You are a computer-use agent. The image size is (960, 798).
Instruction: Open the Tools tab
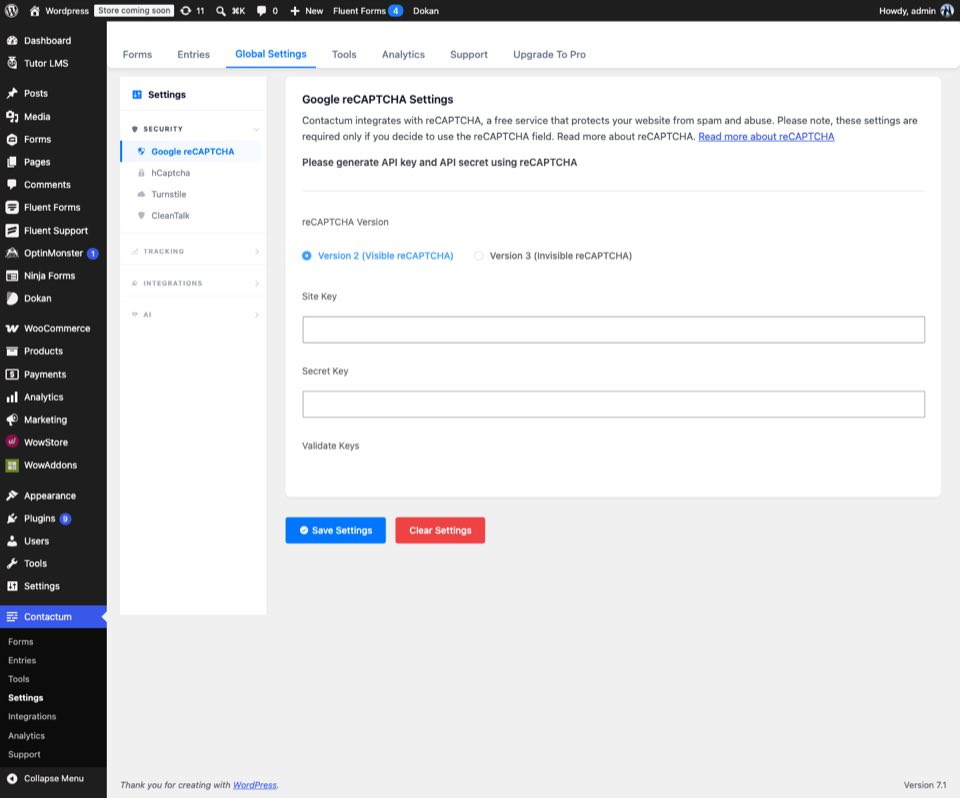coord(344,55)
